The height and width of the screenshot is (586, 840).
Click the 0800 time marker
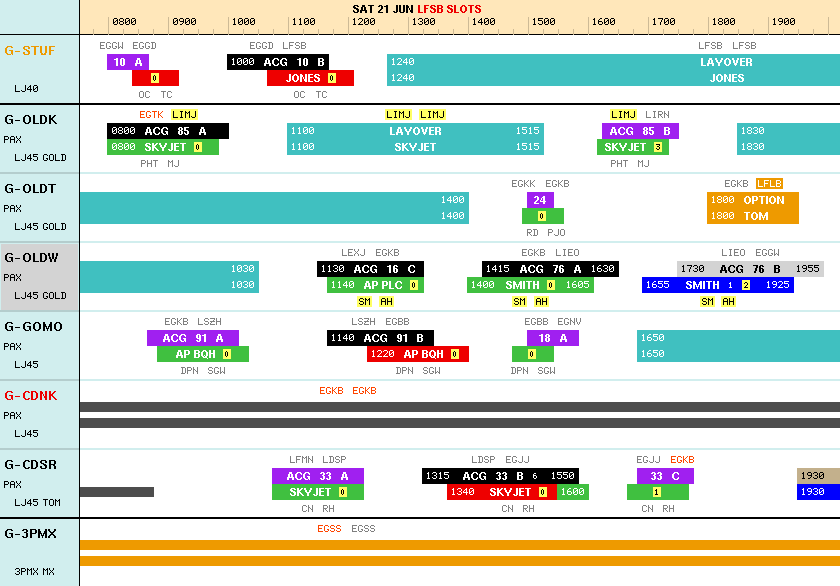click(x=124, y=22)
